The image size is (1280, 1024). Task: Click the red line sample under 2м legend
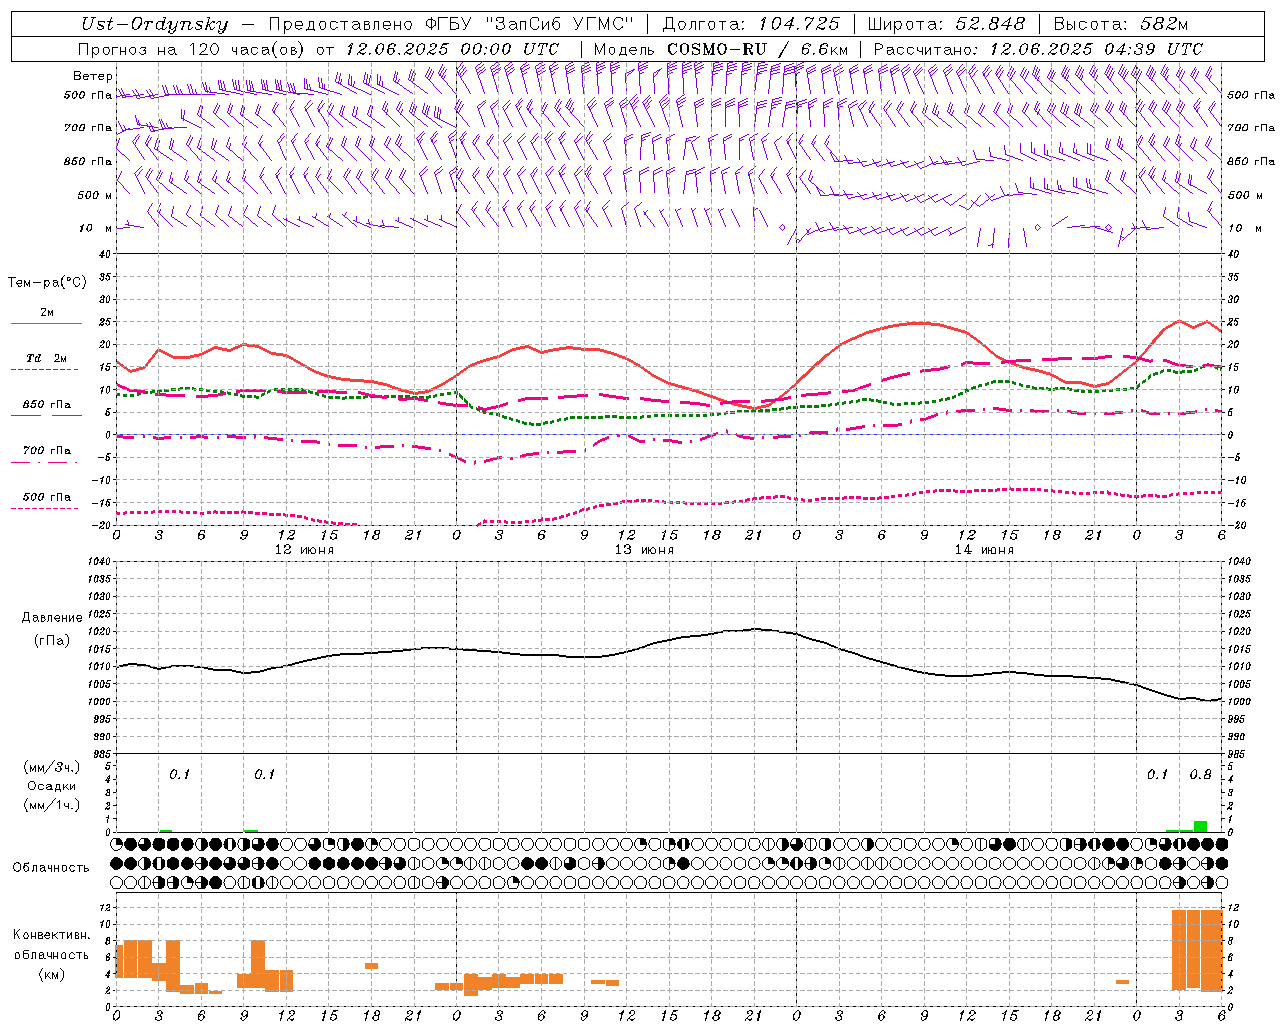pyautogui.click(x=46, y=324)
